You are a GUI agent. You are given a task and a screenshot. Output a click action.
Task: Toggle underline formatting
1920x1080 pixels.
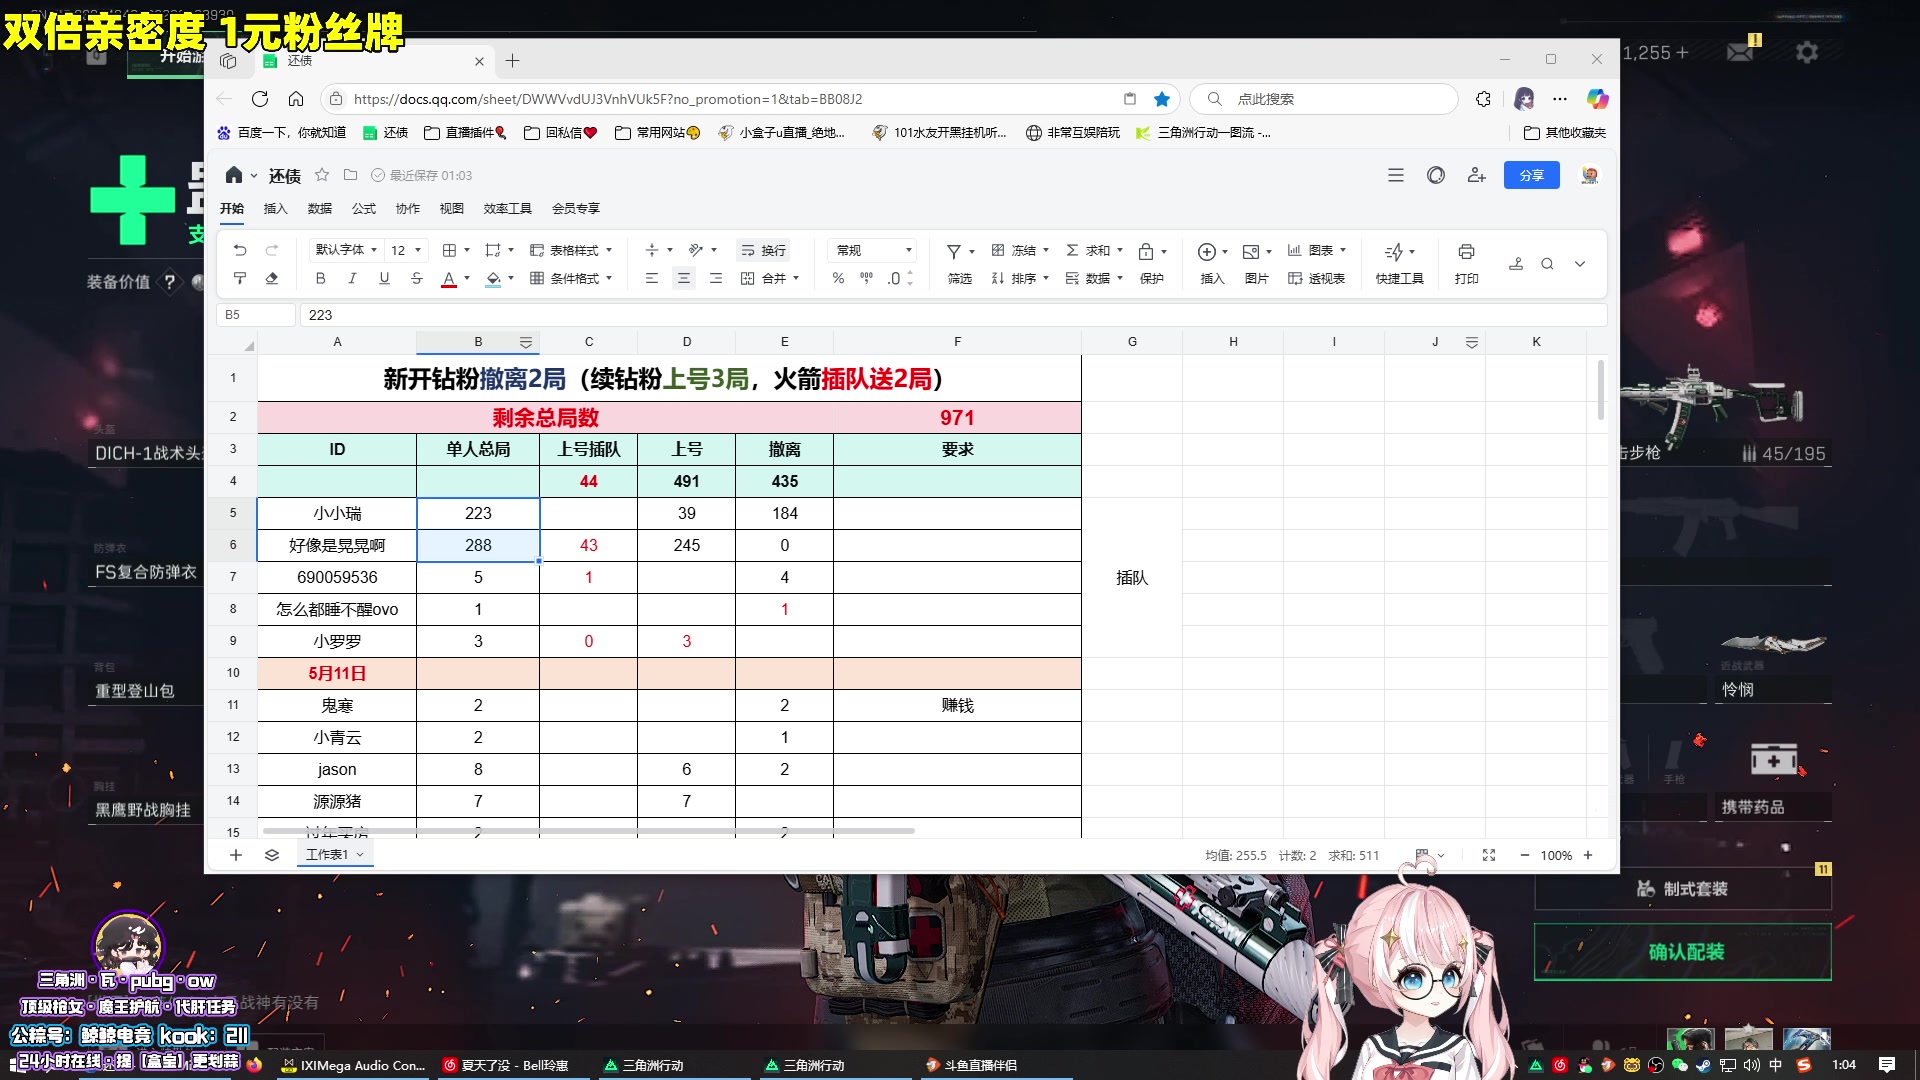click(x=384, y=278)
